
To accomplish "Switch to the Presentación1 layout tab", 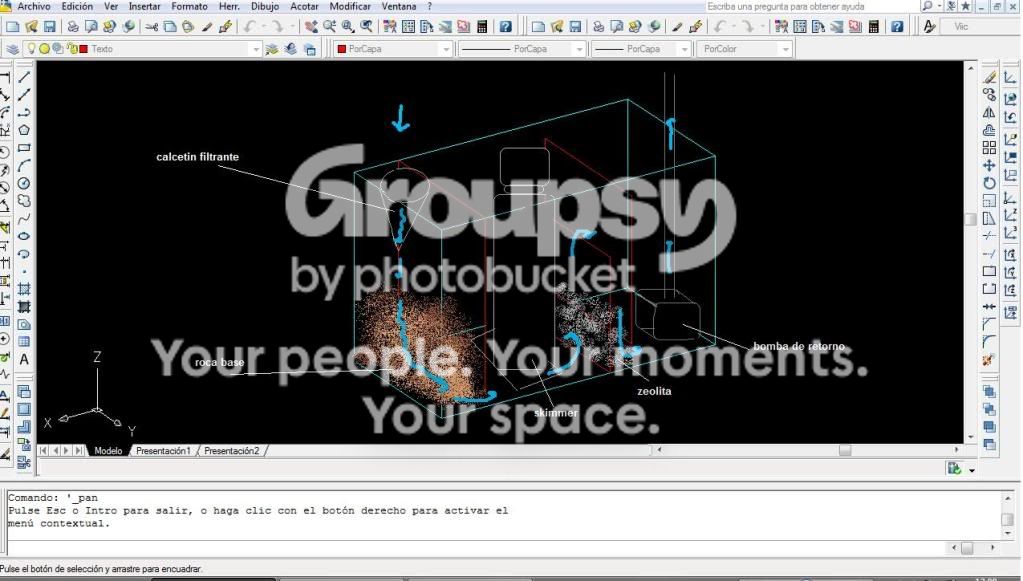I will click(x=163, y=451).
